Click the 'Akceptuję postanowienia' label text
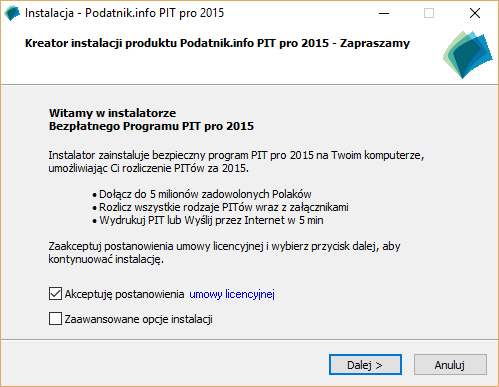Image resolution: width=499 pixels, height=387 pixels. click(x=124, y=294)
